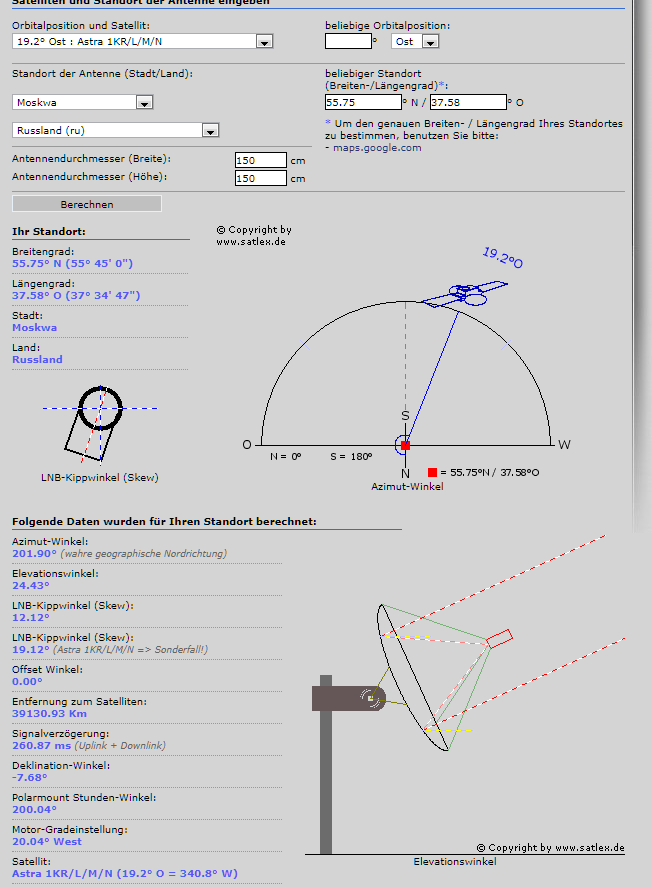652x888 pixels.
Task: Expand the Moskwa city dropdown
Action: click(x=83, y=103)
